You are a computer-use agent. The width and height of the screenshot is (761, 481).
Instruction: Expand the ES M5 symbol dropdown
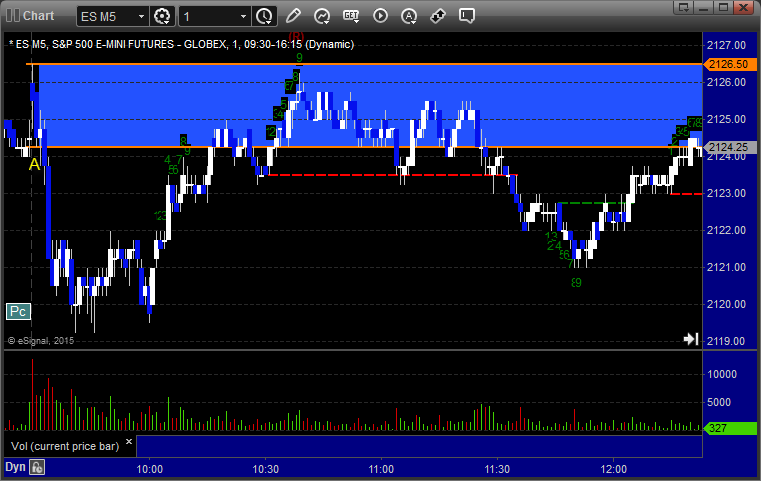tap(141, 17)
